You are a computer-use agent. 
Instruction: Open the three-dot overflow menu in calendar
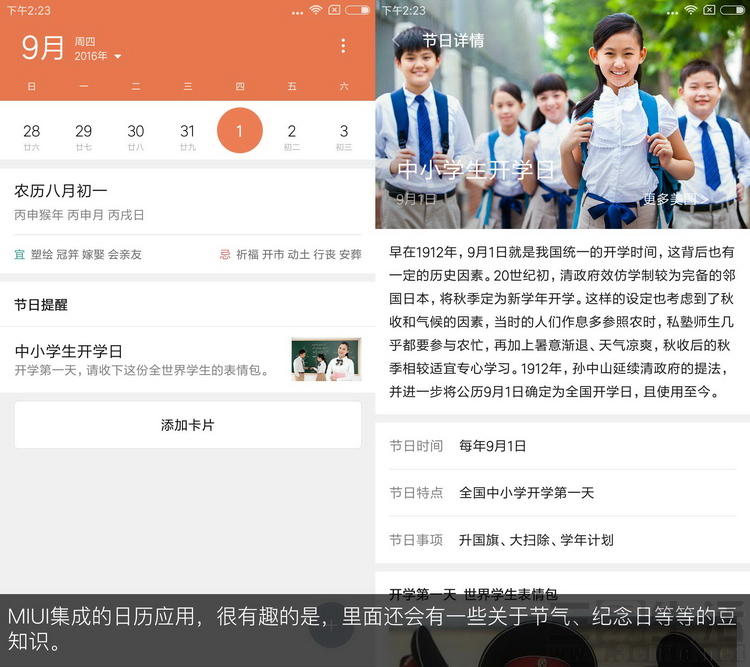[x=343, y=45]
